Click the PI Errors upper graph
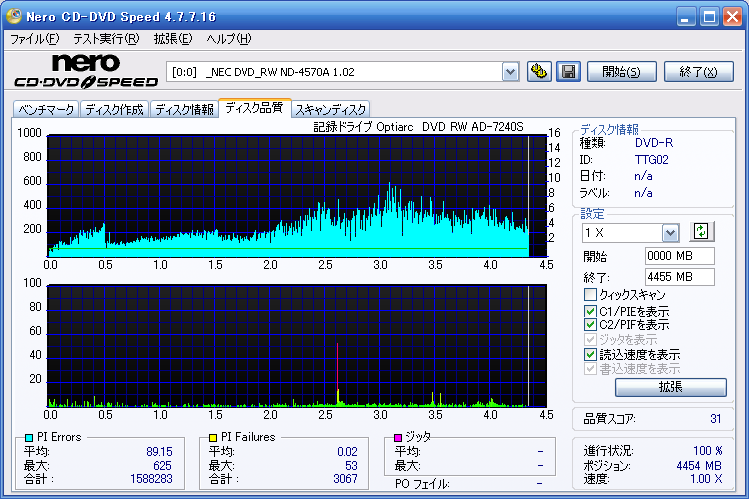This screenshot has height=499, width=749. click(297, 196)
